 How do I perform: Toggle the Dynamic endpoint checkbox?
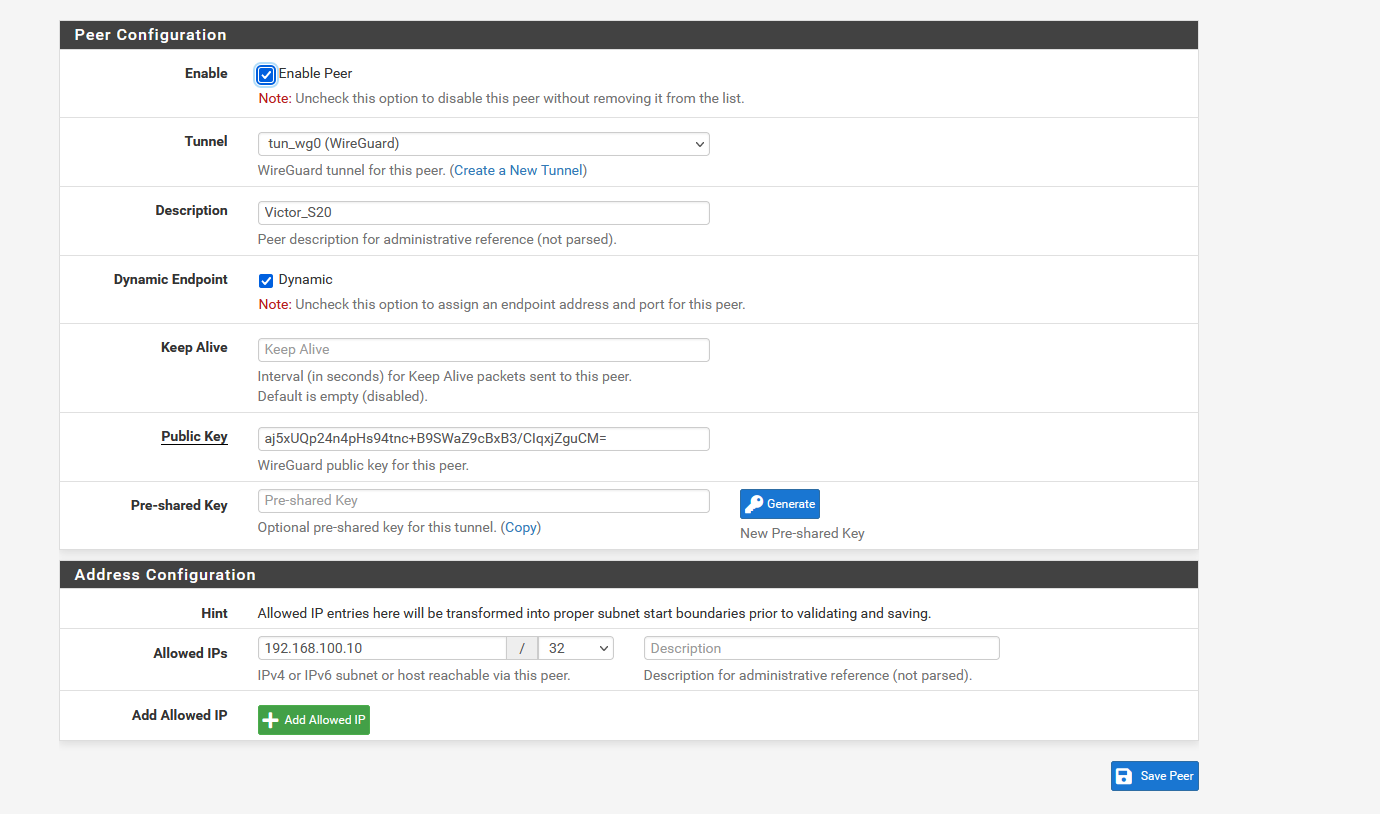tap(266, 280)
